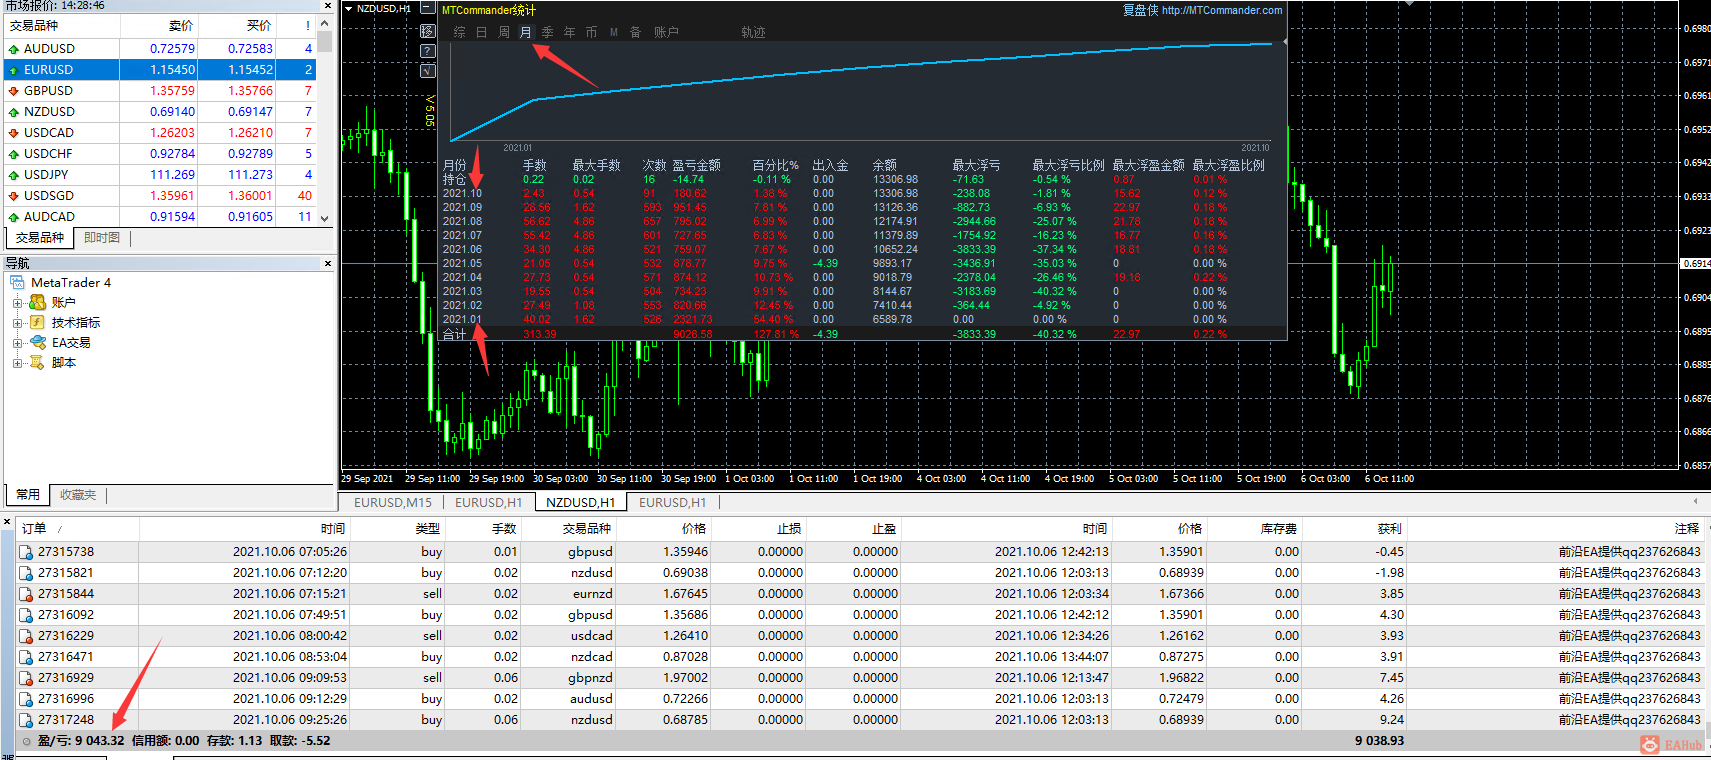Click the EA交易 expert advisor icon
1711x760 pixels.
click(37, 342)
